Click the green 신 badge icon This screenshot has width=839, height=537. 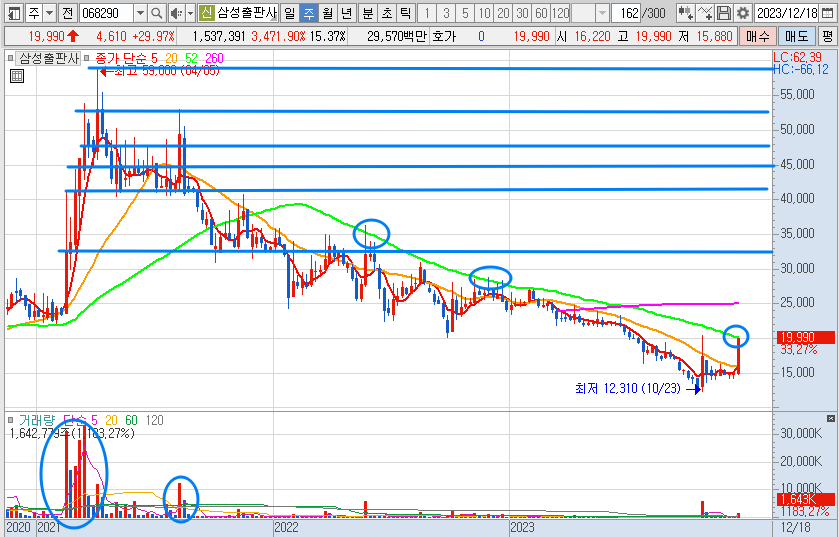pos(206,13)
